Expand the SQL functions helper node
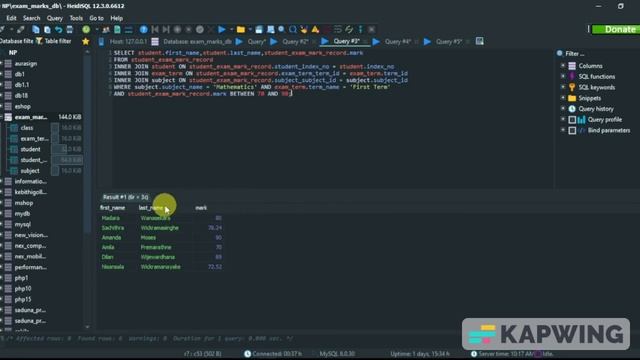This screenshot has width=640, height=360. pyautogui.click(x=563, y=76)
